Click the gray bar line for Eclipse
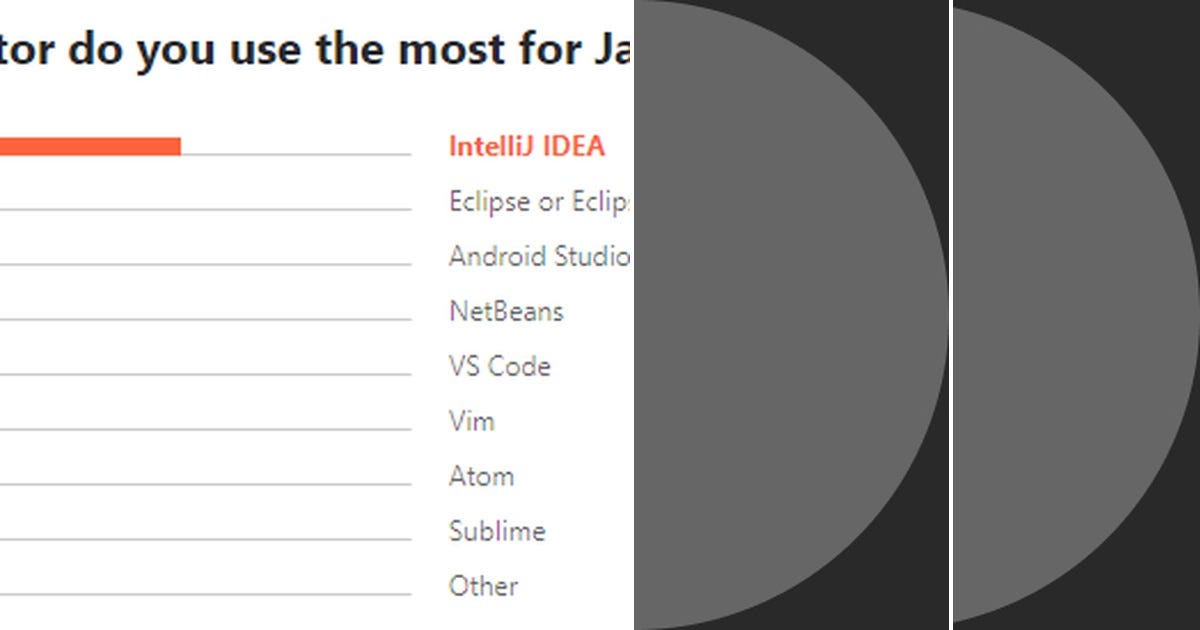This screenshot has height=630, width=1200. tap(205, 209)
